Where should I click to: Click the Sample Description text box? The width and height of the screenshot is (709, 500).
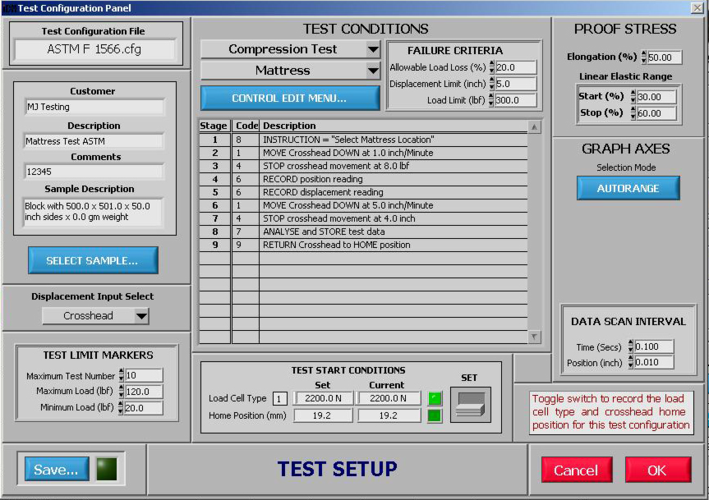(92, 212)
